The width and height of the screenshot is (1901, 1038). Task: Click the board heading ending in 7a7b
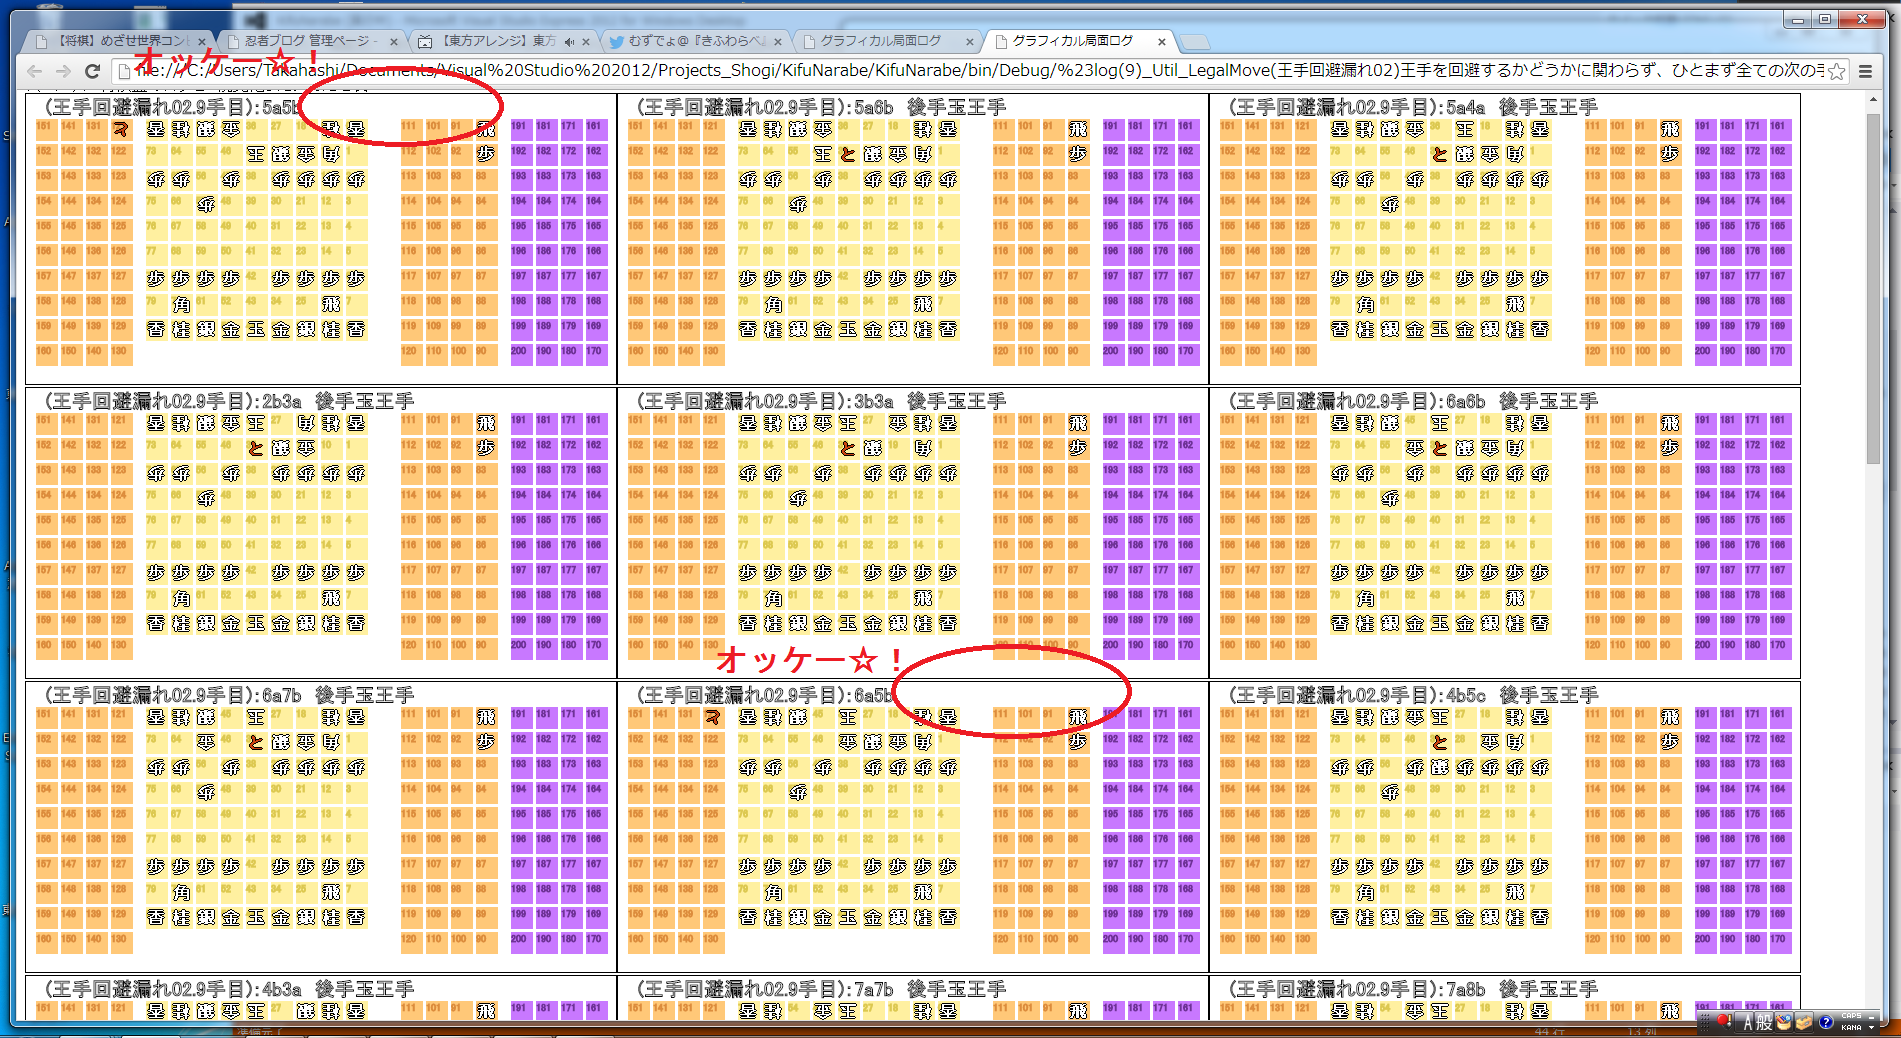(822, 989)
